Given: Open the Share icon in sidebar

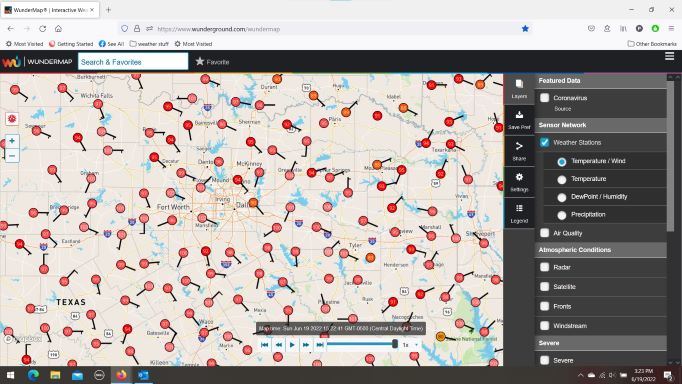Looking at the screenshot, I should pyautogui.click(x=519, y=151).
